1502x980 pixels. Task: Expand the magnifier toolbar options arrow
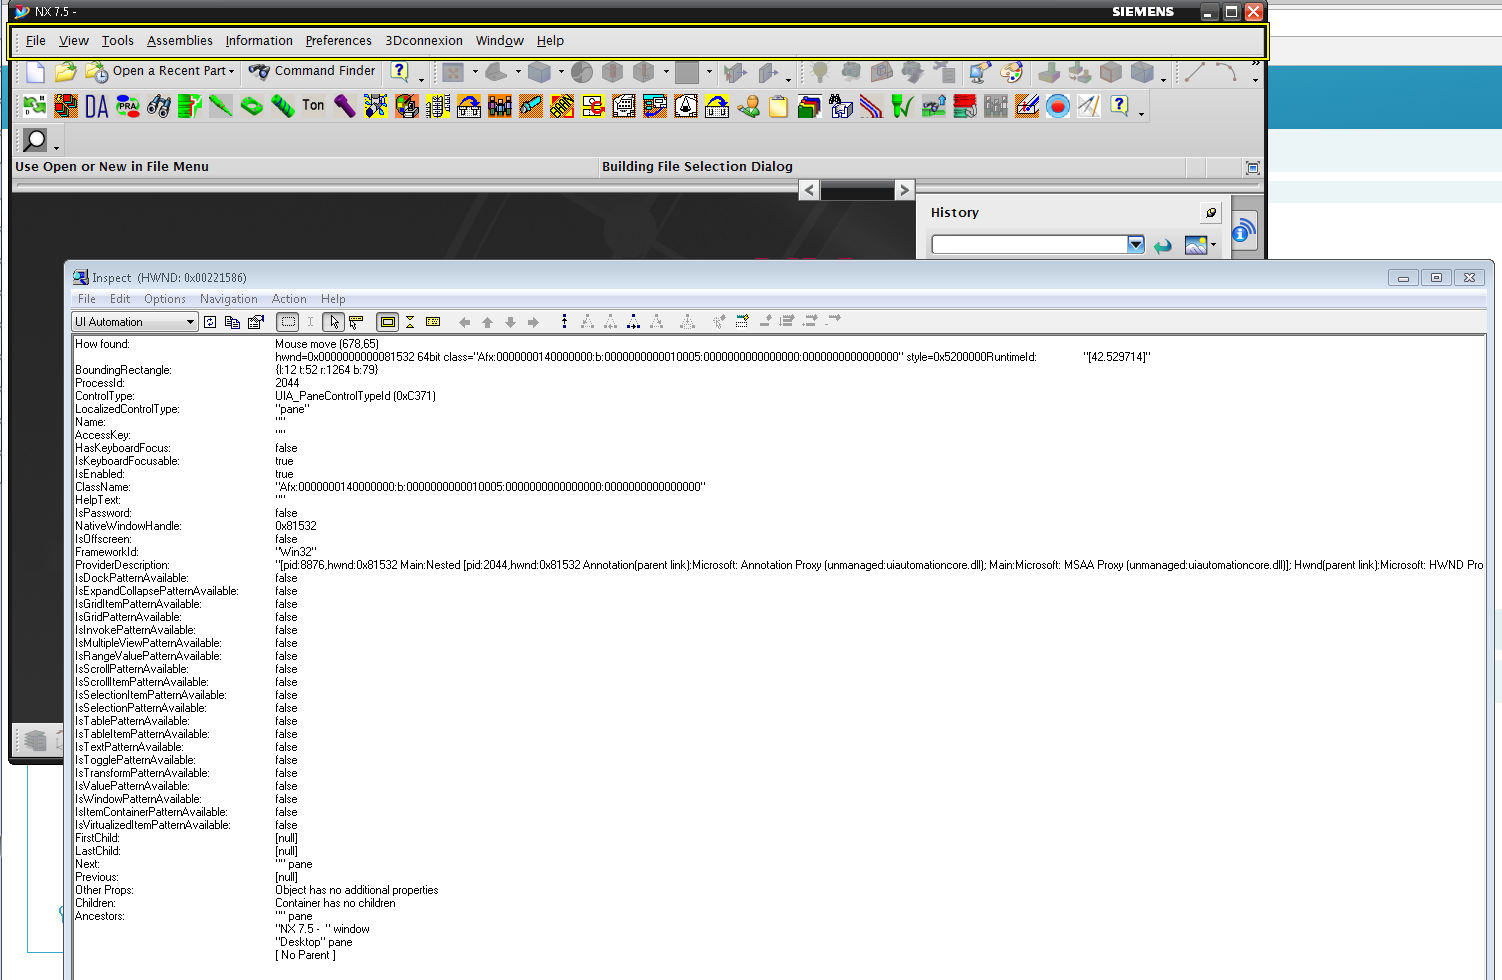click(x=56, y=147)
